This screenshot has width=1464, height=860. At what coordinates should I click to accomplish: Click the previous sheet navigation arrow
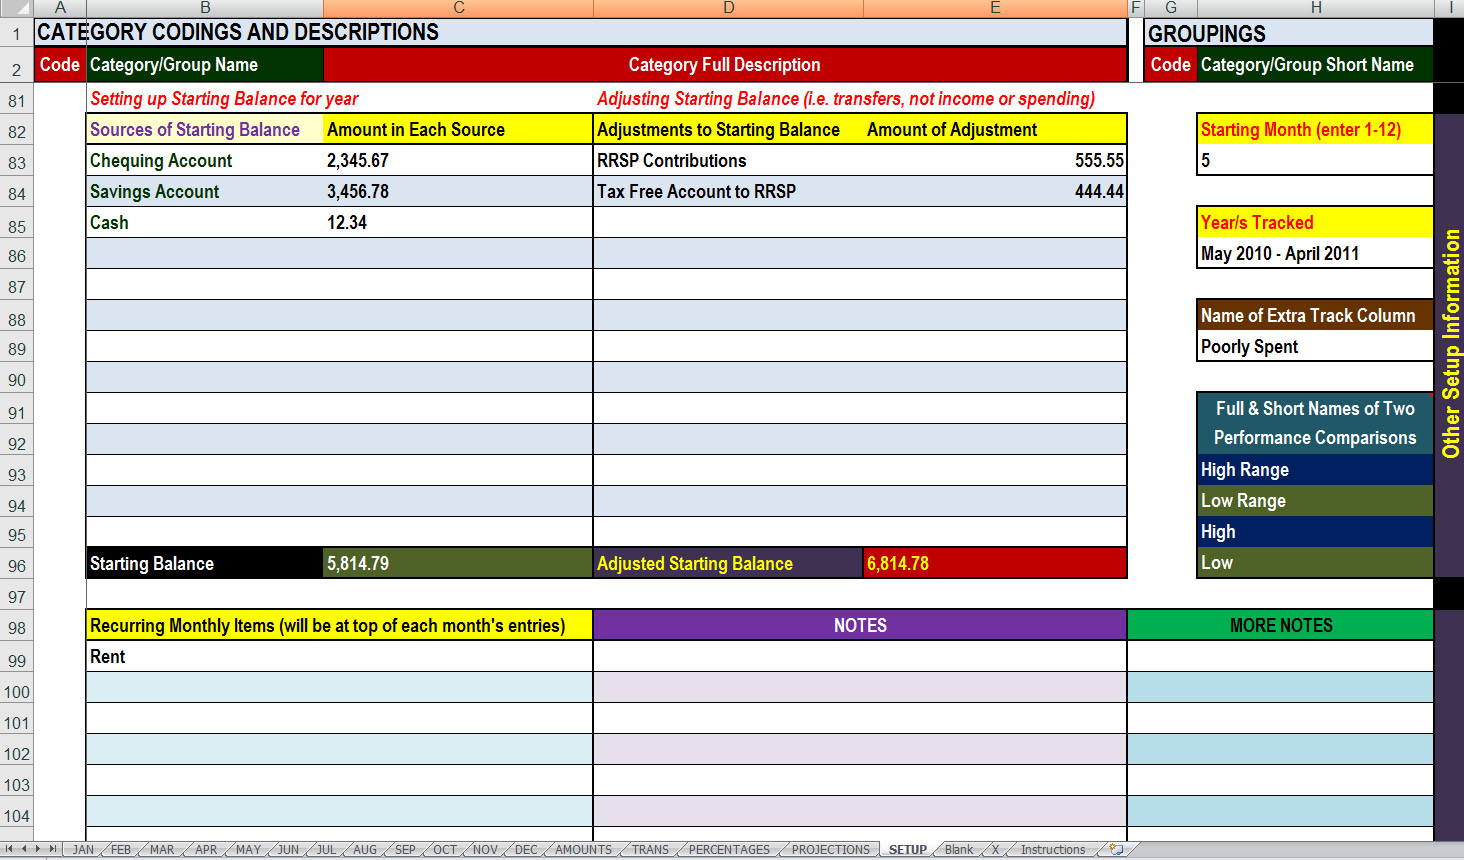24,849
